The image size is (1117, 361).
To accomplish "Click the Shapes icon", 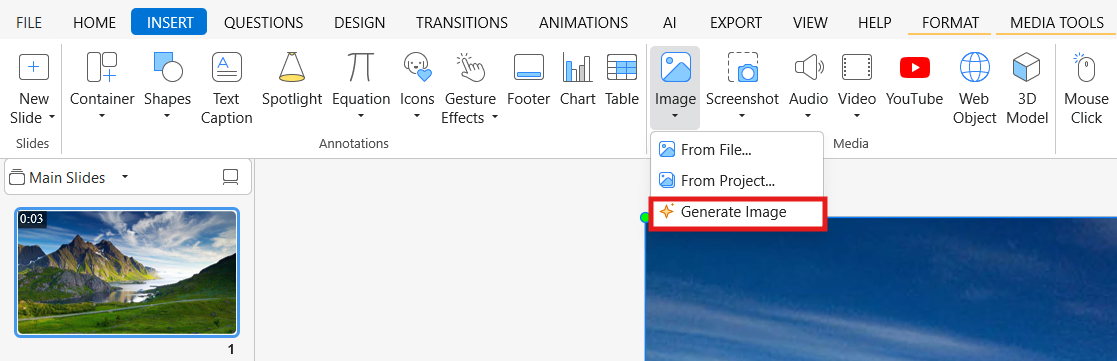I will coord(167,68).
